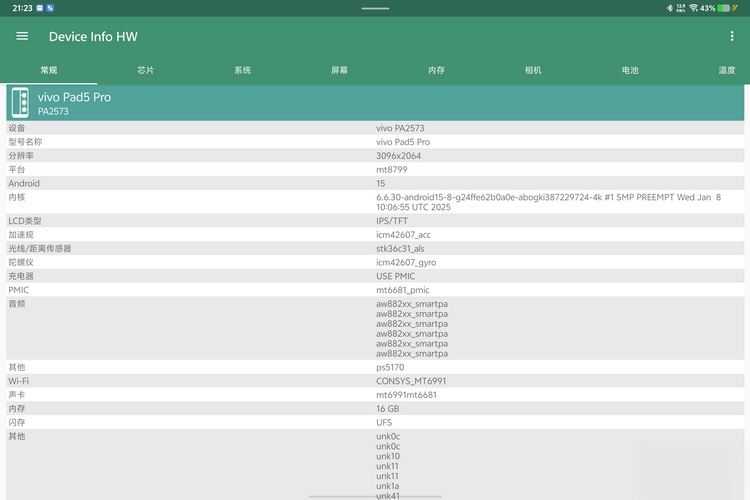
Task: Tap the 平台 row label
Action: (x=16, y=170)
